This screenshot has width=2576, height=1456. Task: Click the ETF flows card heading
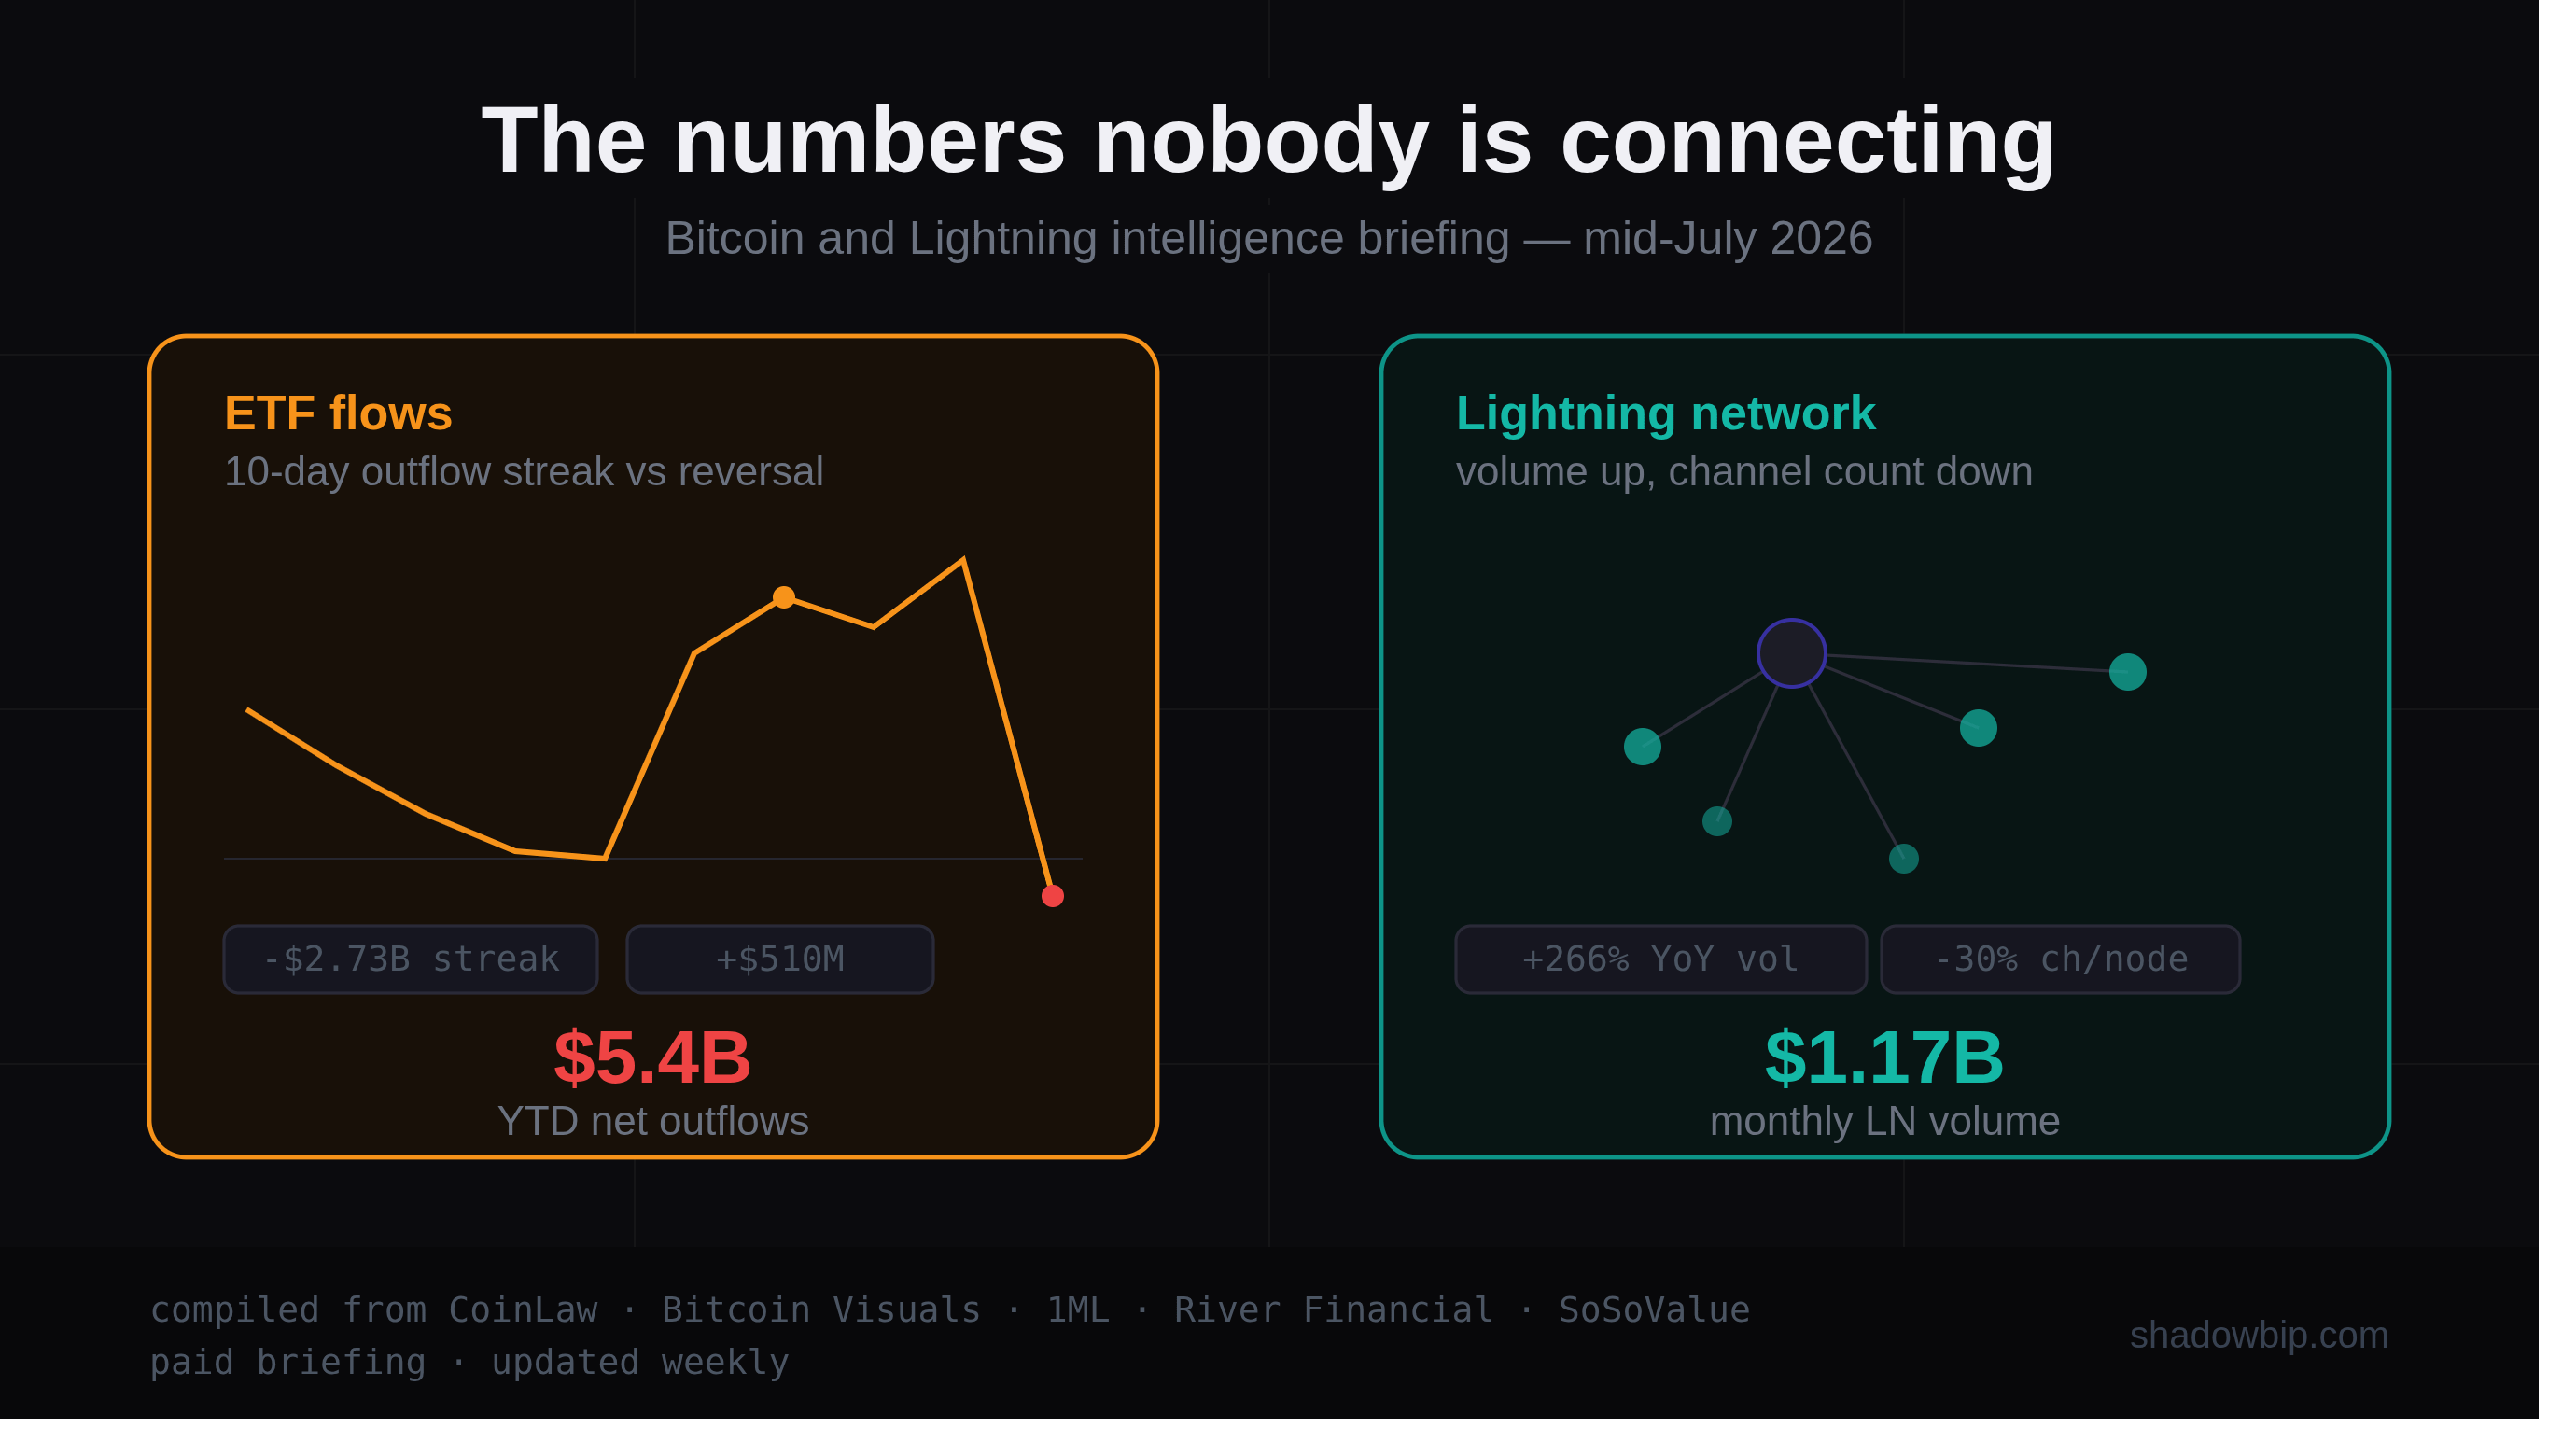coord(338,413)
